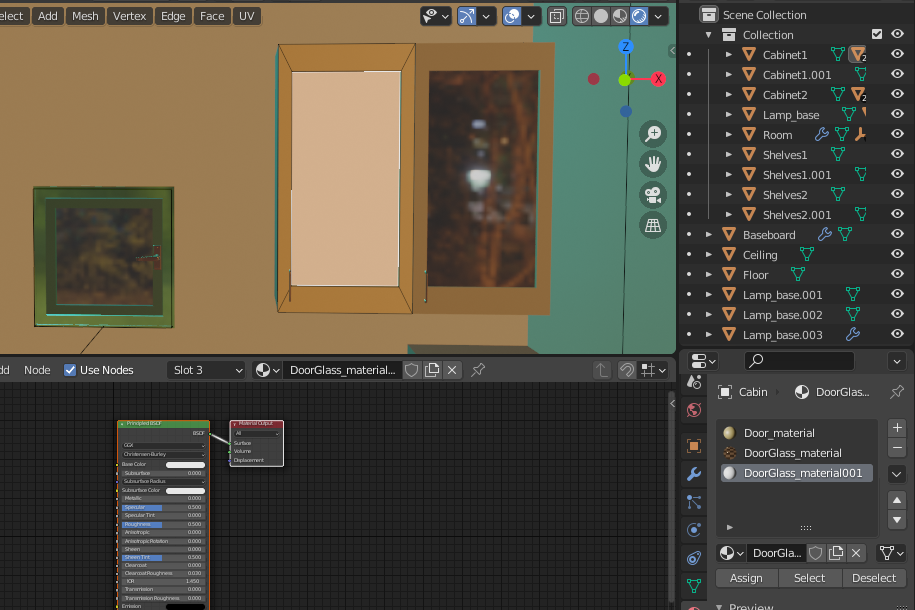Open the Particles properties tab
The image size is (915, 610).
point(694,502)
